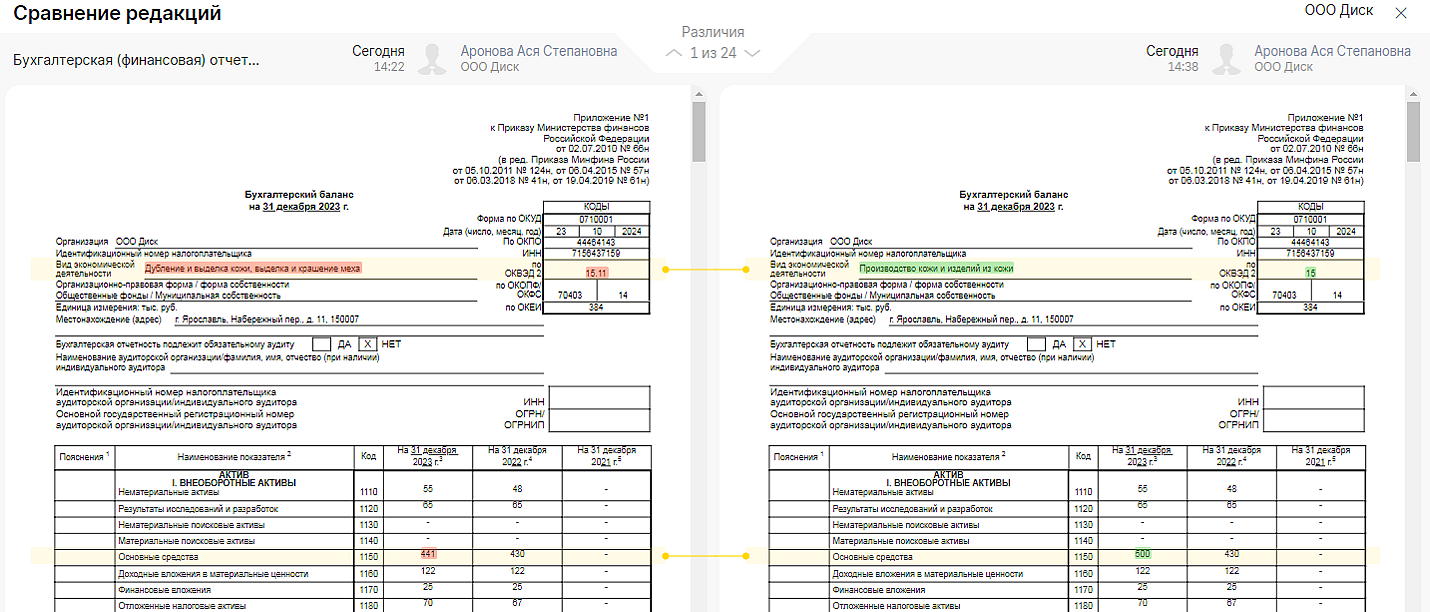Screen dimensions: 1430x612
Task: Click the left pane scrollbar up arrow
Action: click(x=698, y=94)
